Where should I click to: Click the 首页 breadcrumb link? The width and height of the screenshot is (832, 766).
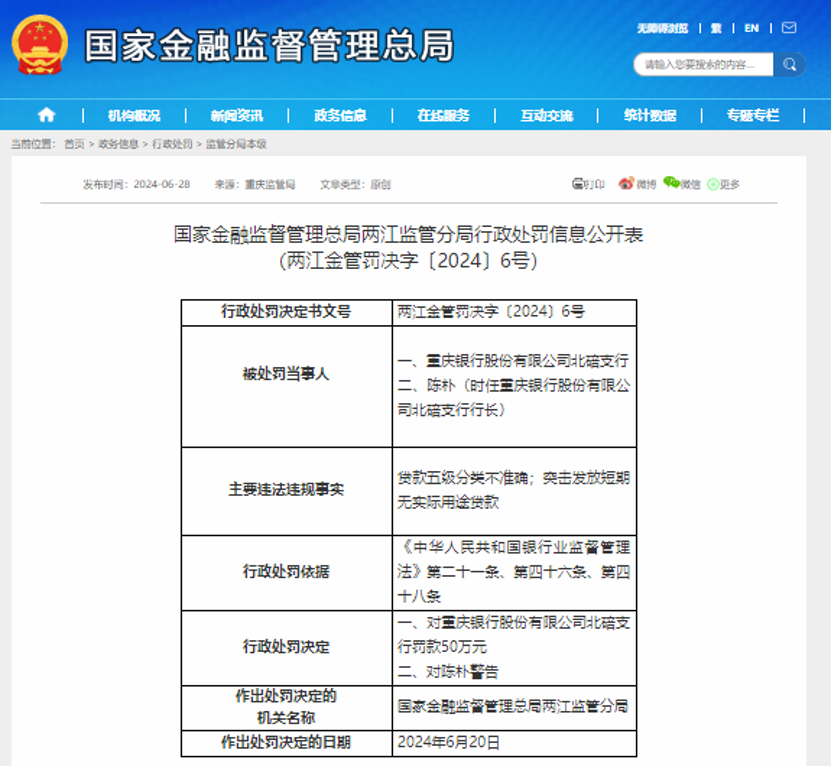click(74, 144)
